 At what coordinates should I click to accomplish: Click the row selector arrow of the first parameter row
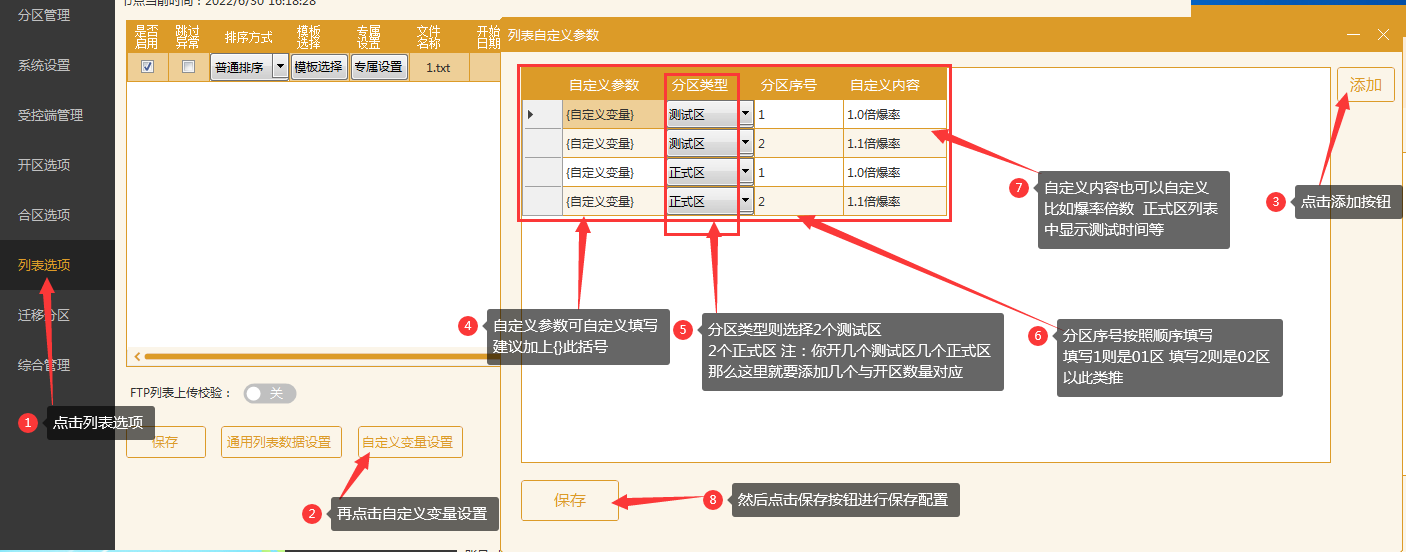531,115
